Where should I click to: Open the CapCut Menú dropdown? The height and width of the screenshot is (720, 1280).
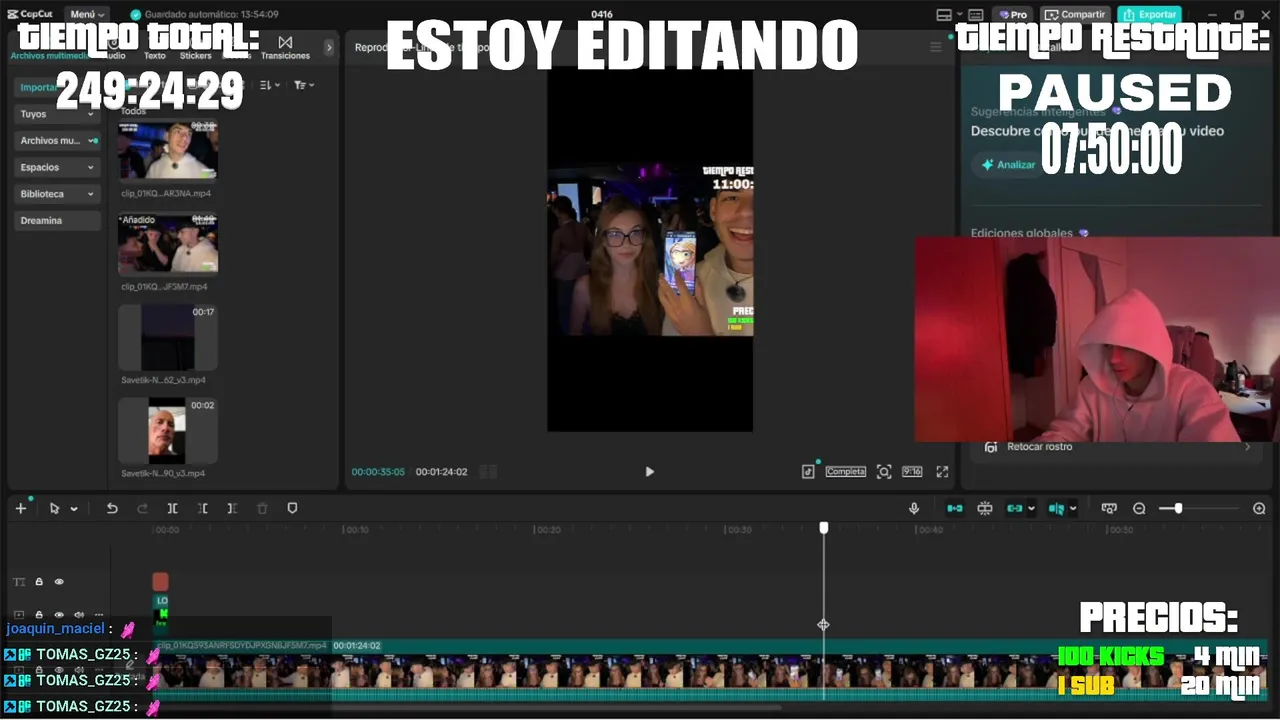(88, 14)
